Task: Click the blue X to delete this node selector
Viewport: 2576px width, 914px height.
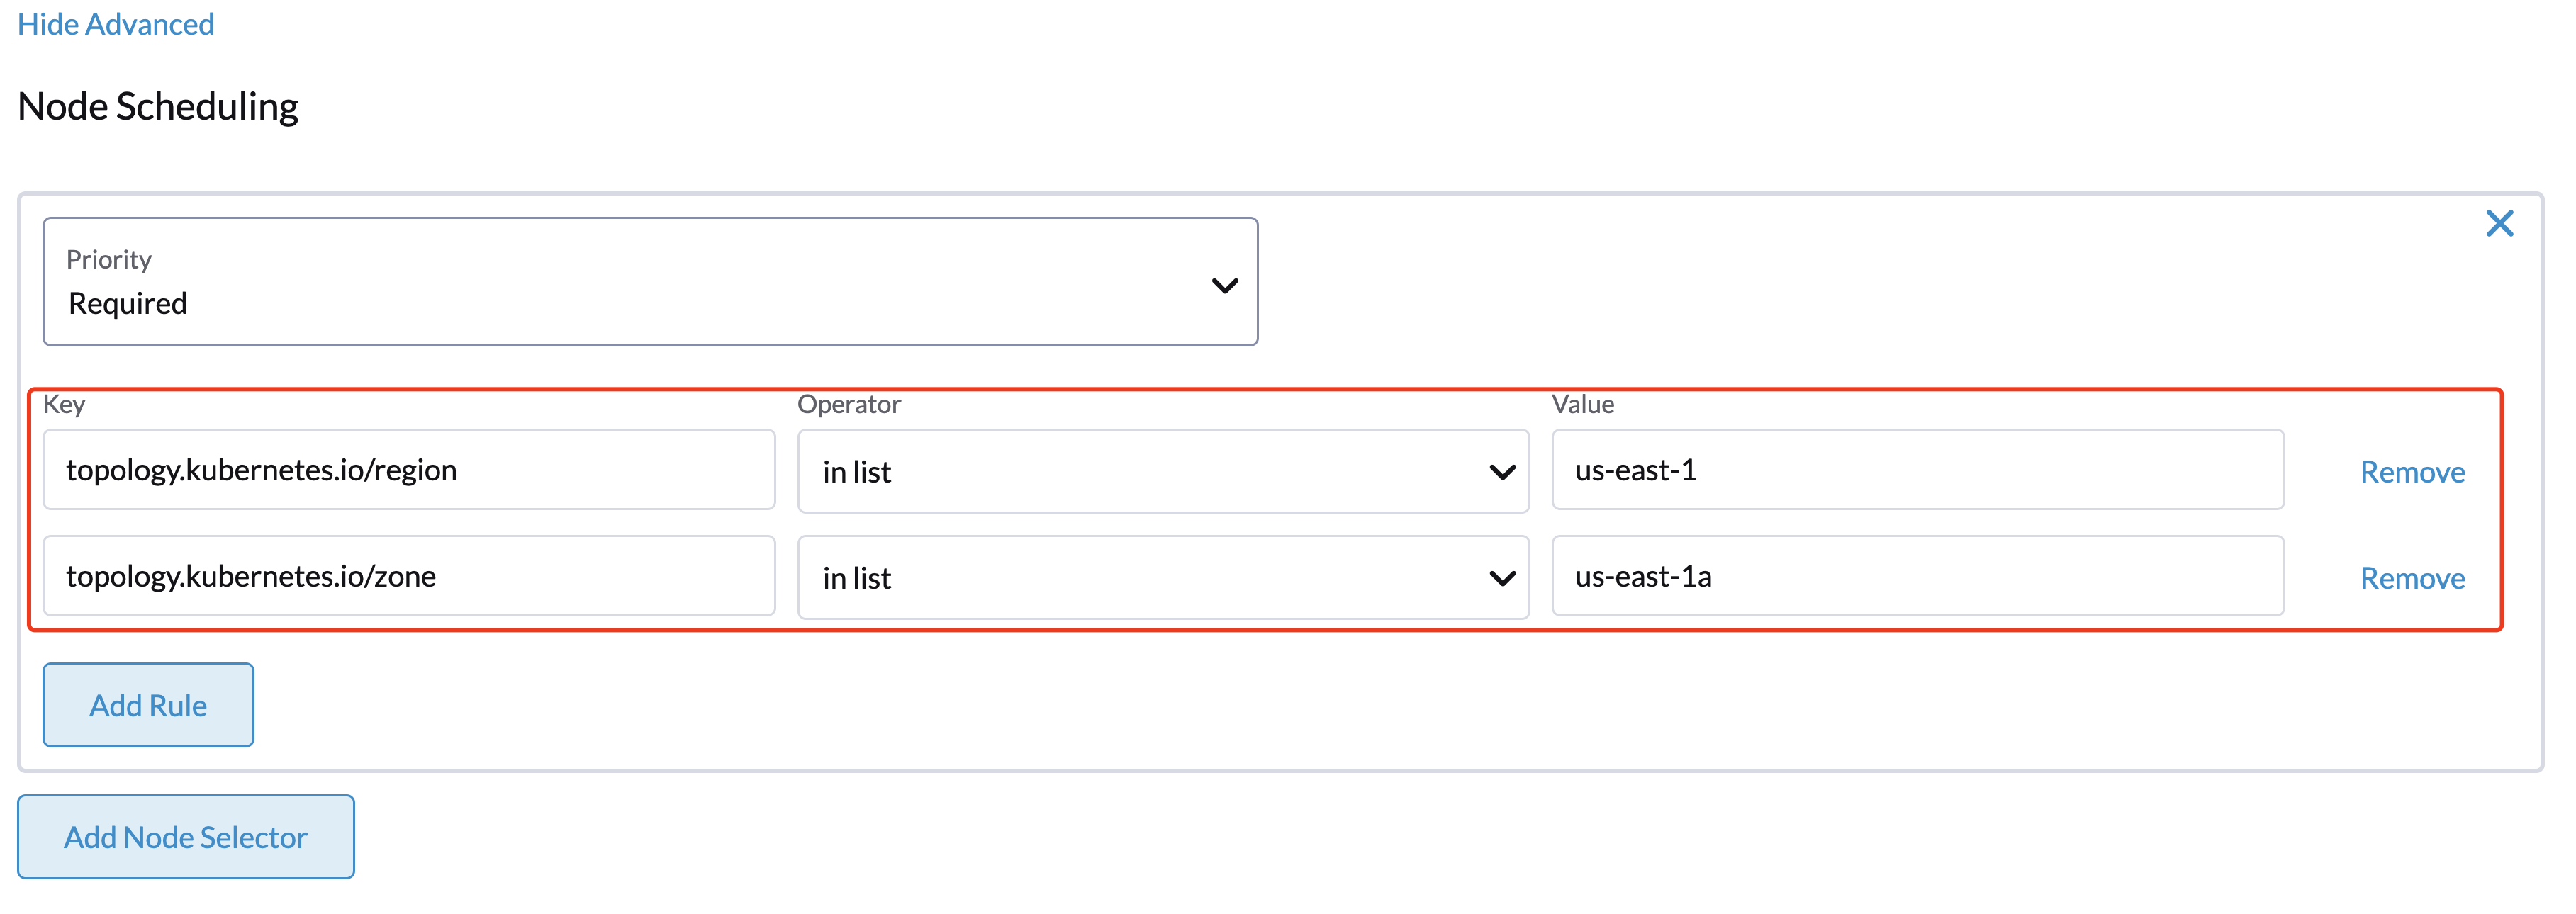Action: [x=2499, y=224]
